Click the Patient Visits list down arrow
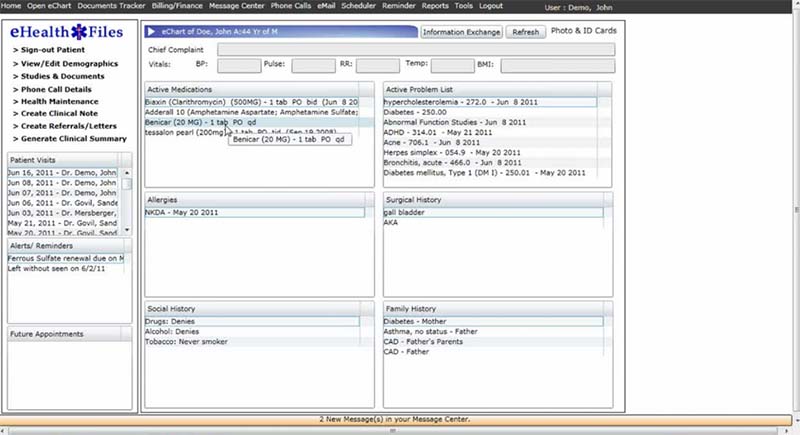 pos(127,230)
